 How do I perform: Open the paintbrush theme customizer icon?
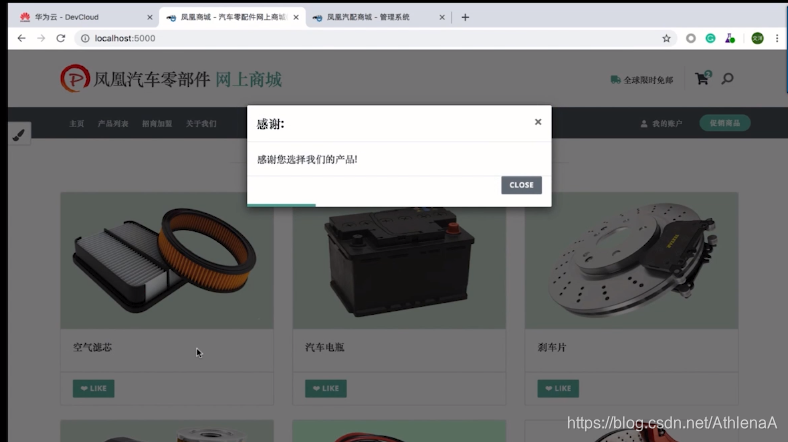pyautogui.click(x=19, y=134)
